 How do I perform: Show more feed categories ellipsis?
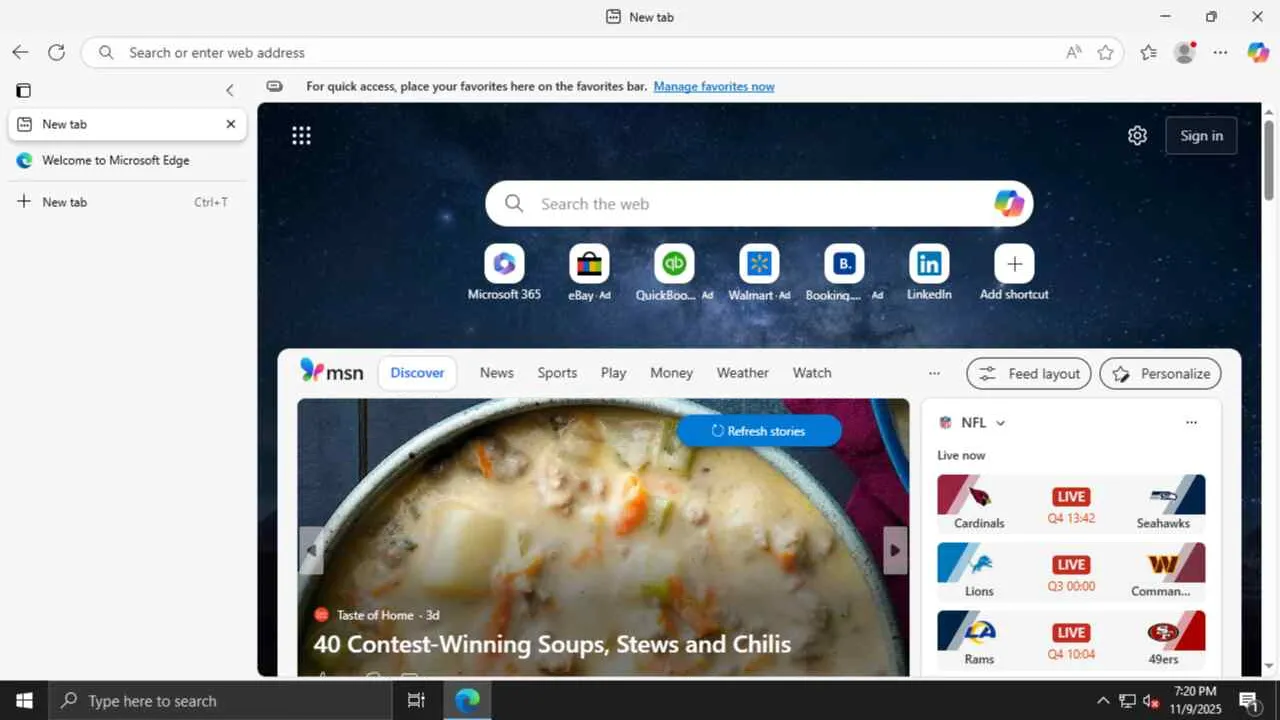[934, 373]
